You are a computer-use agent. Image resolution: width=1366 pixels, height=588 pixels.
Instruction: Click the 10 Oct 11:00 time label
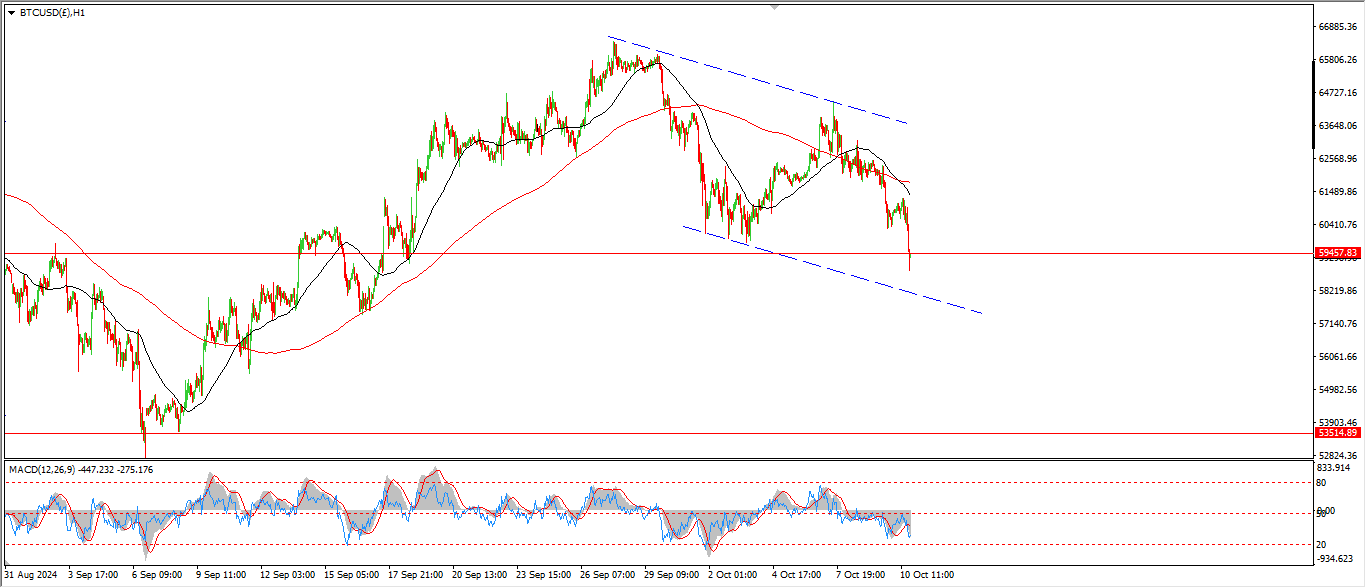pyautogui.click(x=925, y=575)
